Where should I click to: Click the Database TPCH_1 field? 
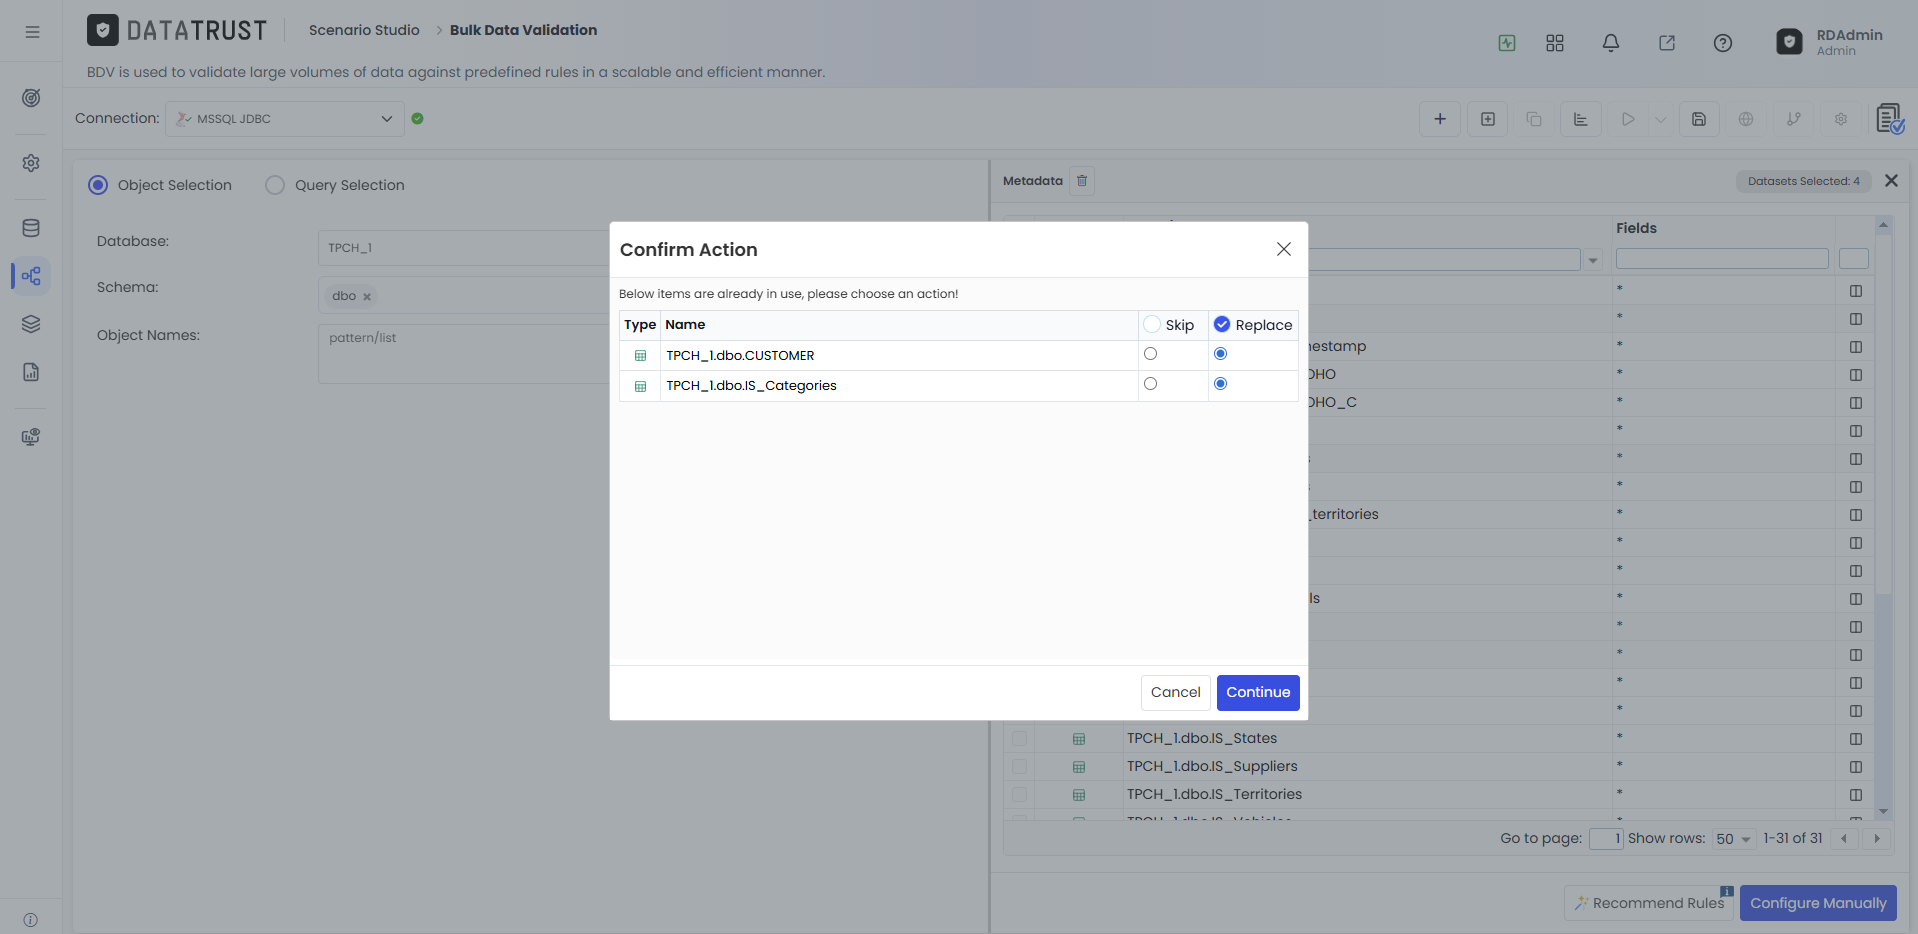click(465, 248)
